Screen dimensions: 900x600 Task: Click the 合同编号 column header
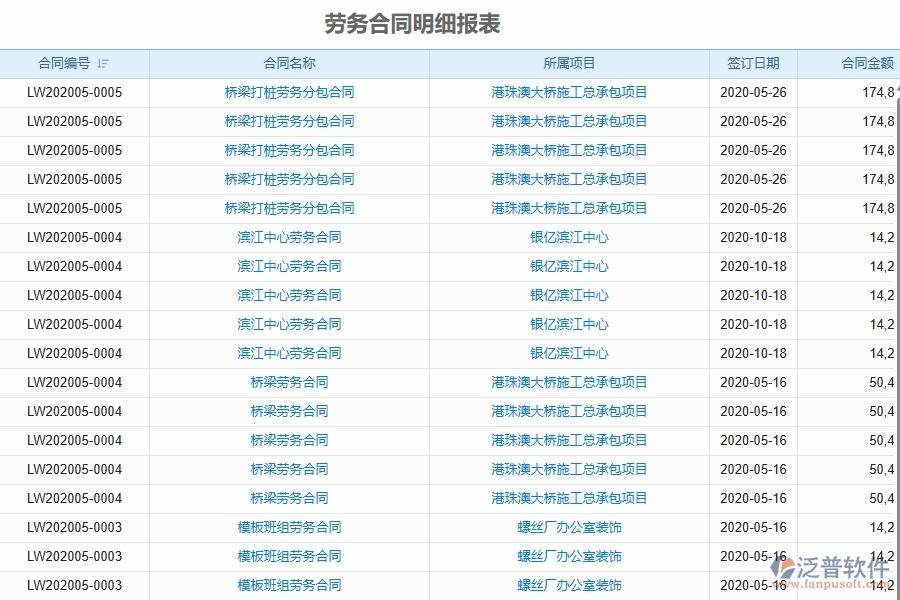(x=64, y=62)
